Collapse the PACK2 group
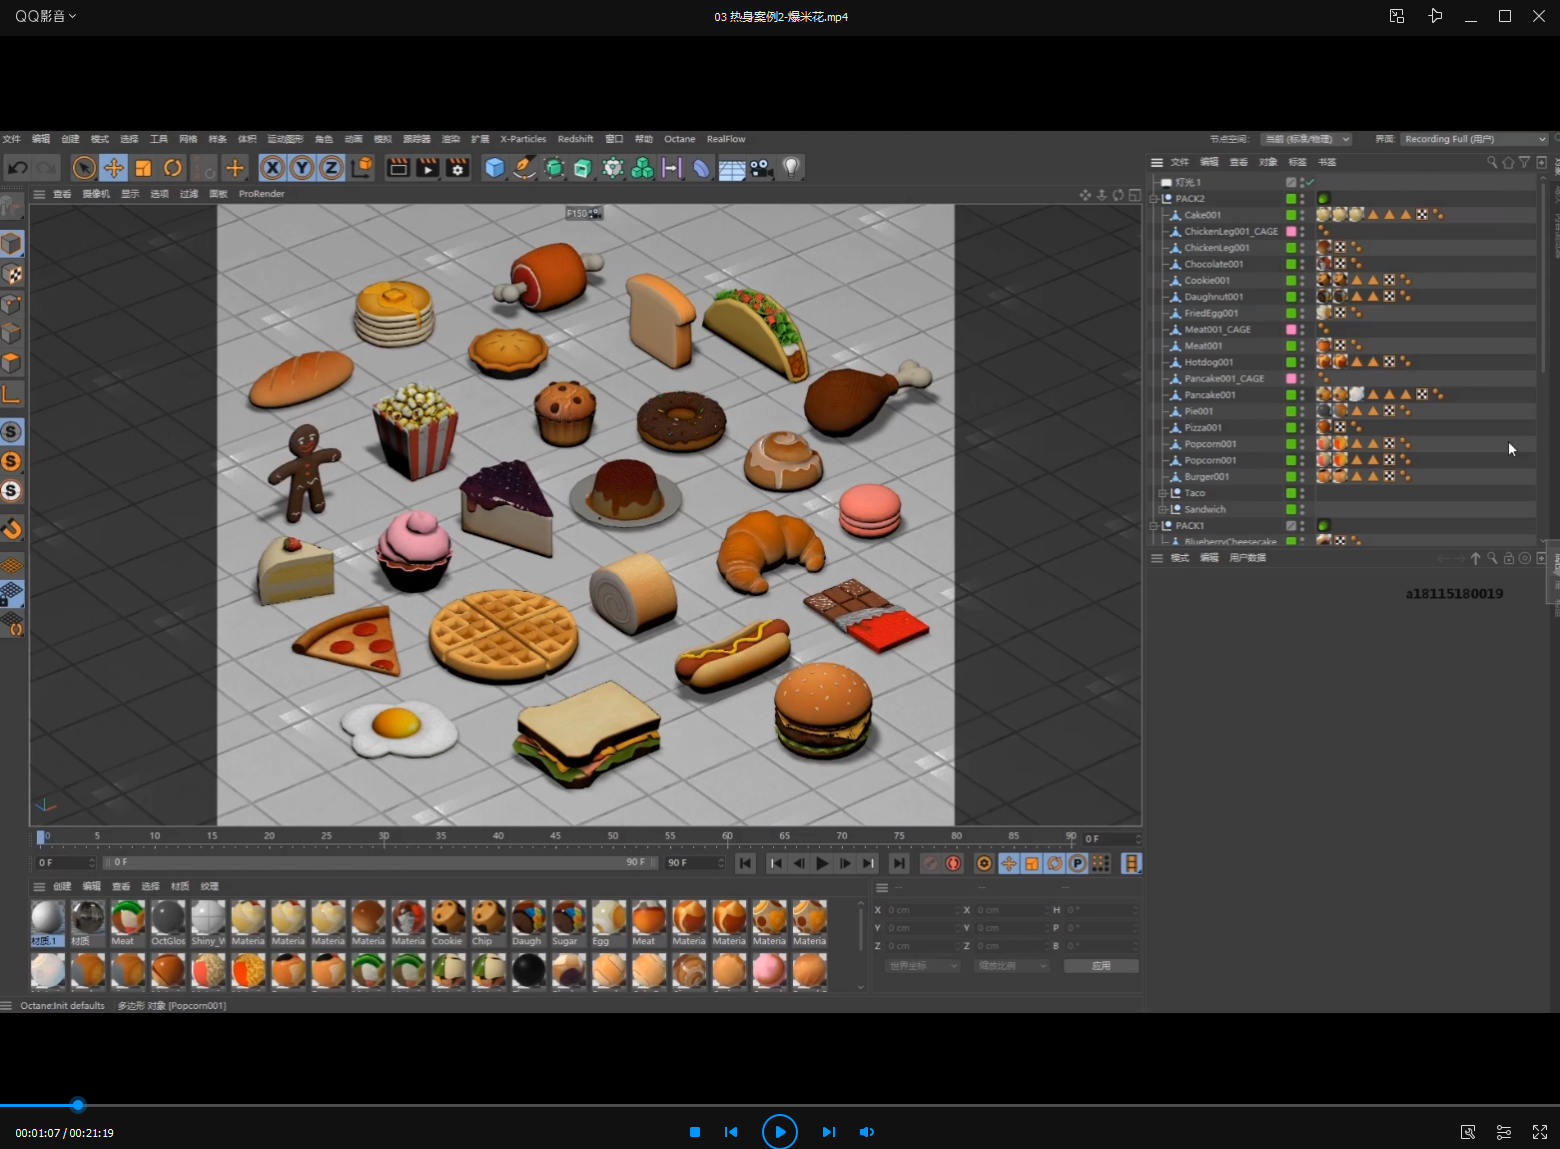 click(1154, 199)
